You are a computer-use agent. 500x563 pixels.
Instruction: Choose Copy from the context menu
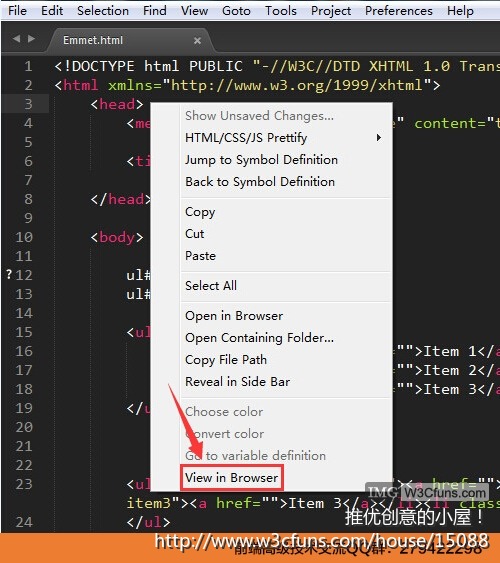click(x=286, y=212)
